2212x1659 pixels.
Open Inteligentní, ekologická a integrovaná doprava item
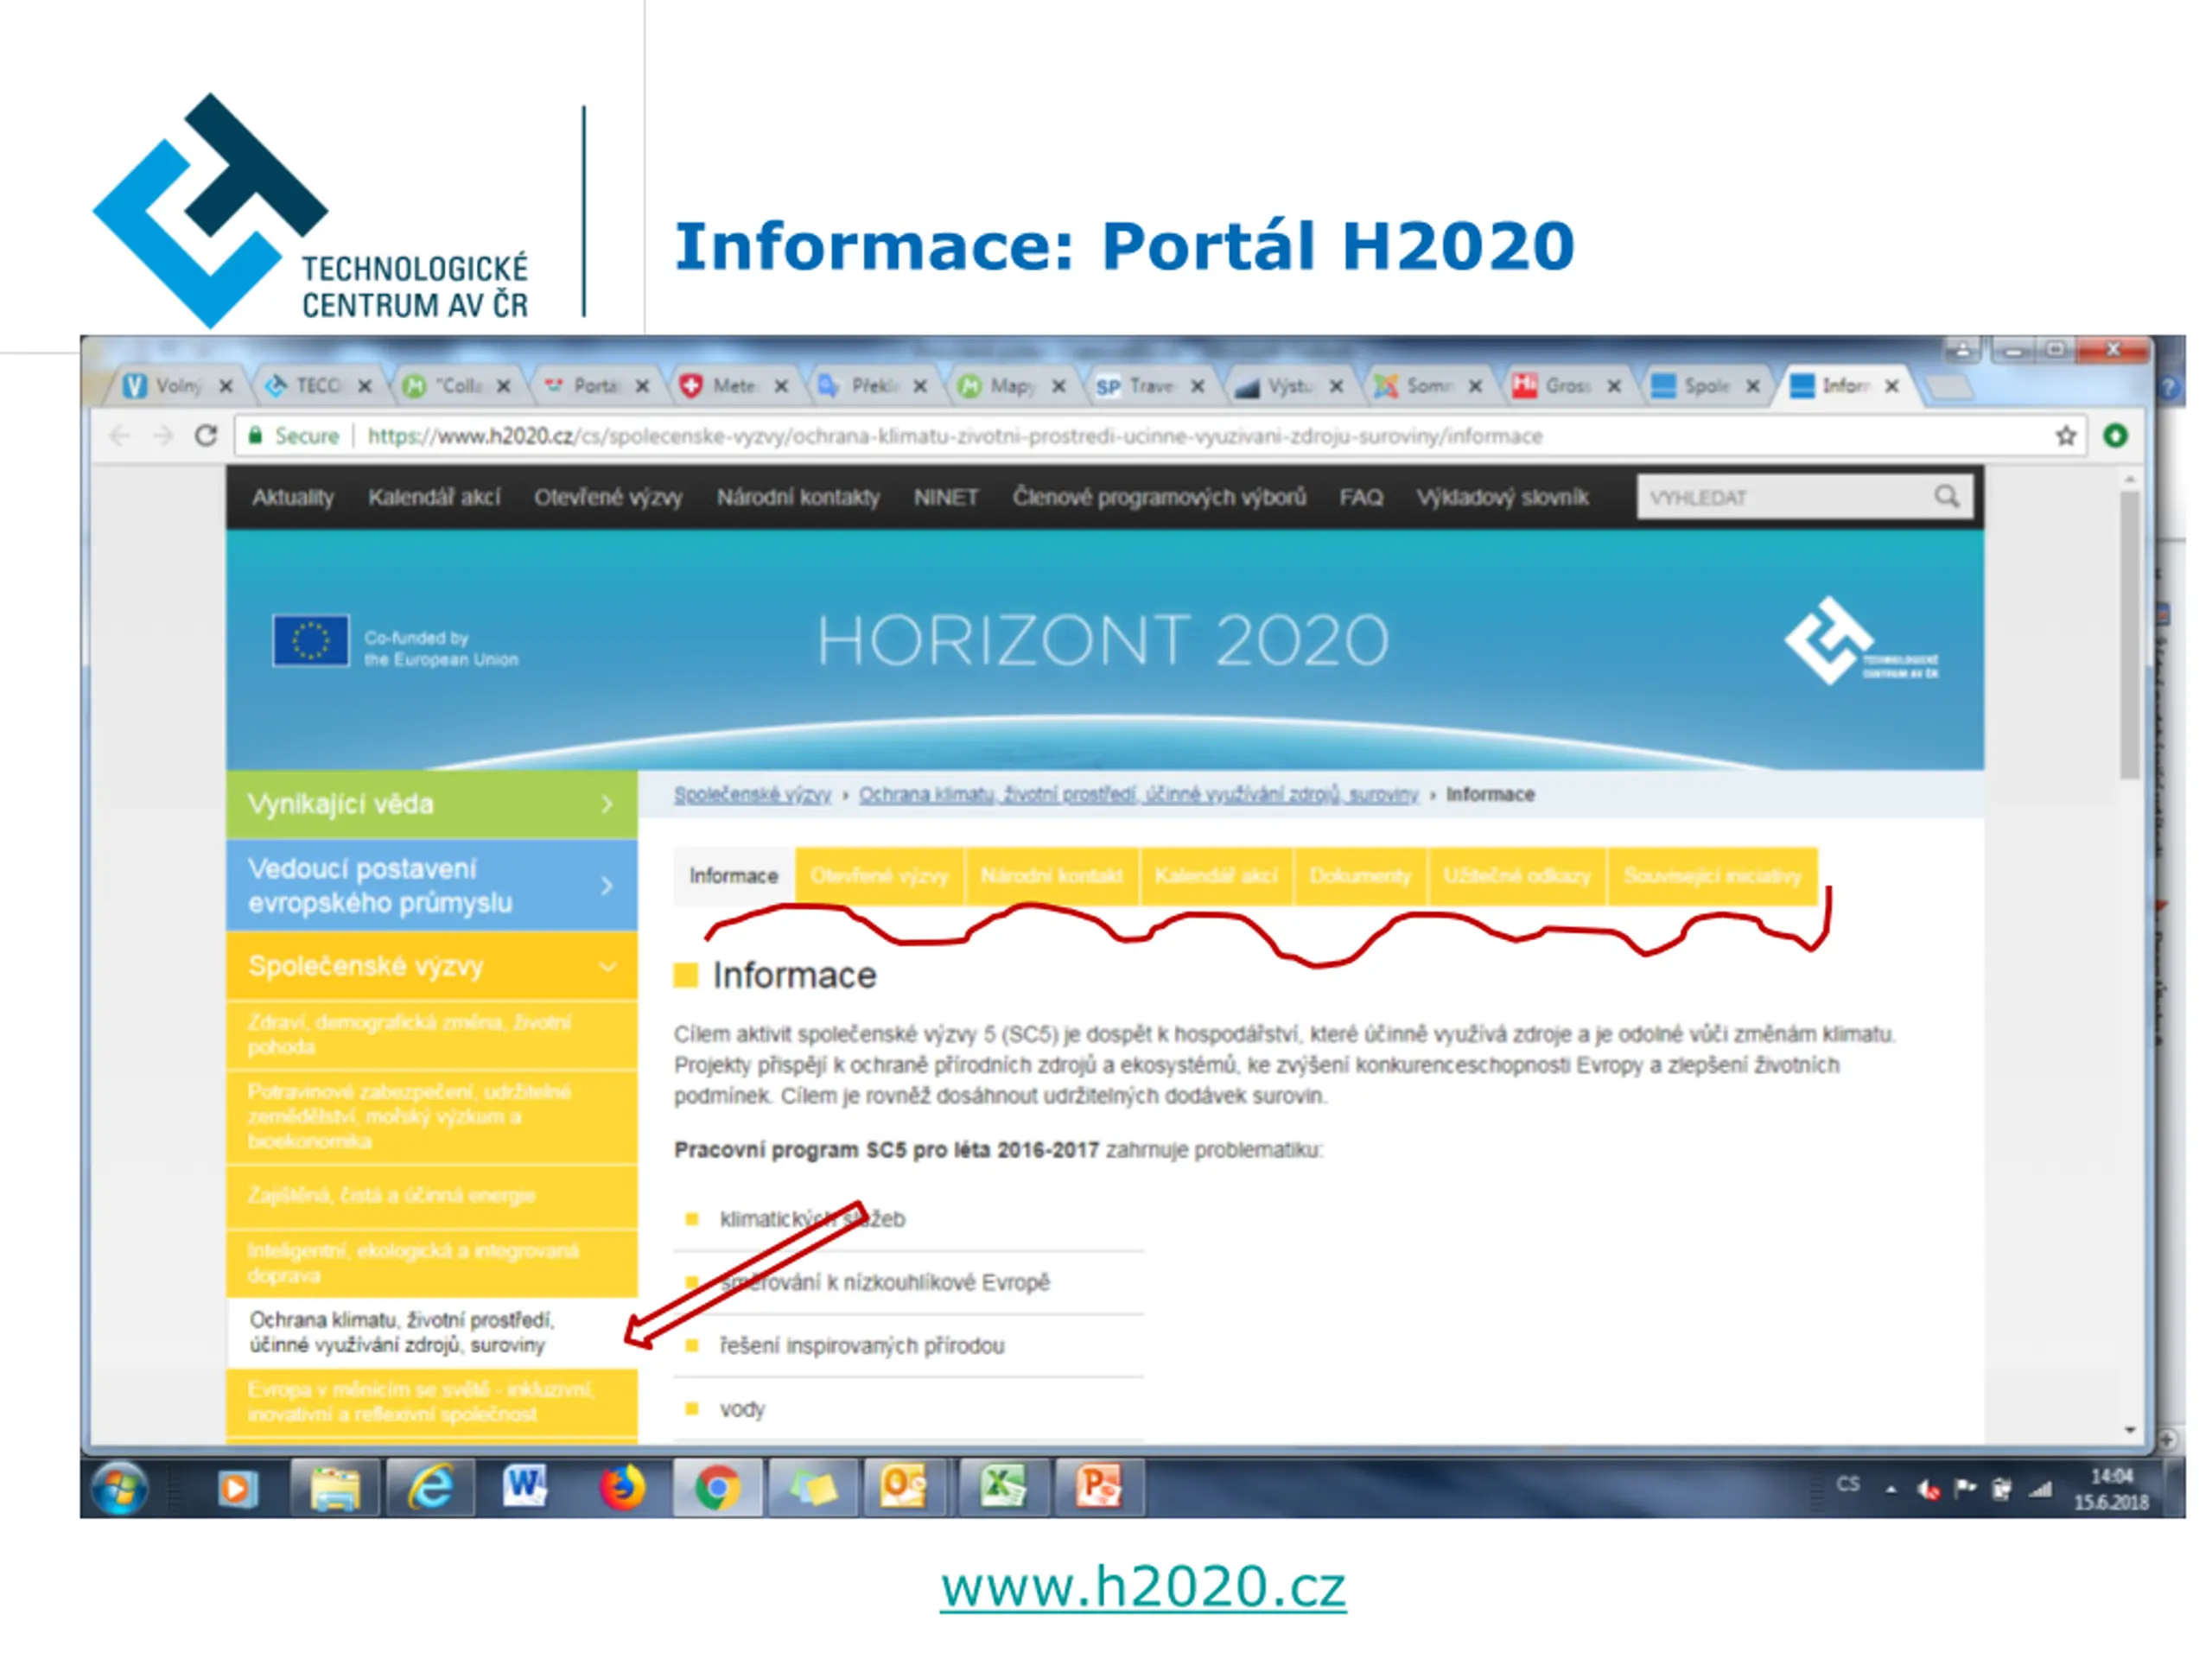click(x=431, y=1264)
